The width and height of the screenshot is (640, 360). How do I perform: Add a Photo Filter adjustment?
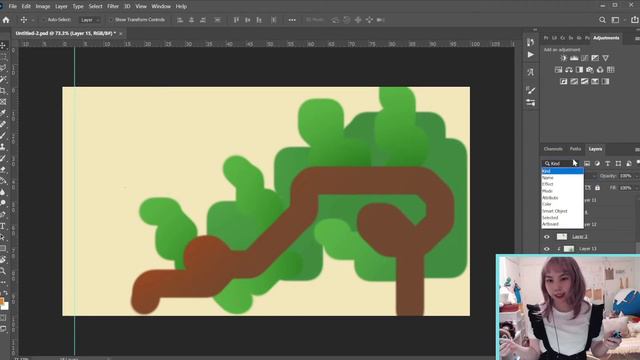click(x=590, y=70)
